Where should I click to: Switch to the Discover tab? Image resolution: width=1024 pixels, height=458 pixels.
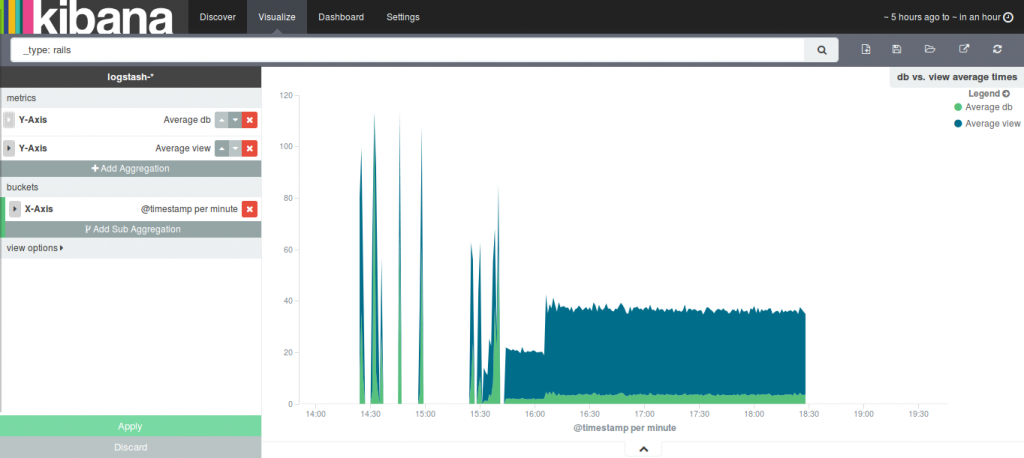[x=217, y=17]
